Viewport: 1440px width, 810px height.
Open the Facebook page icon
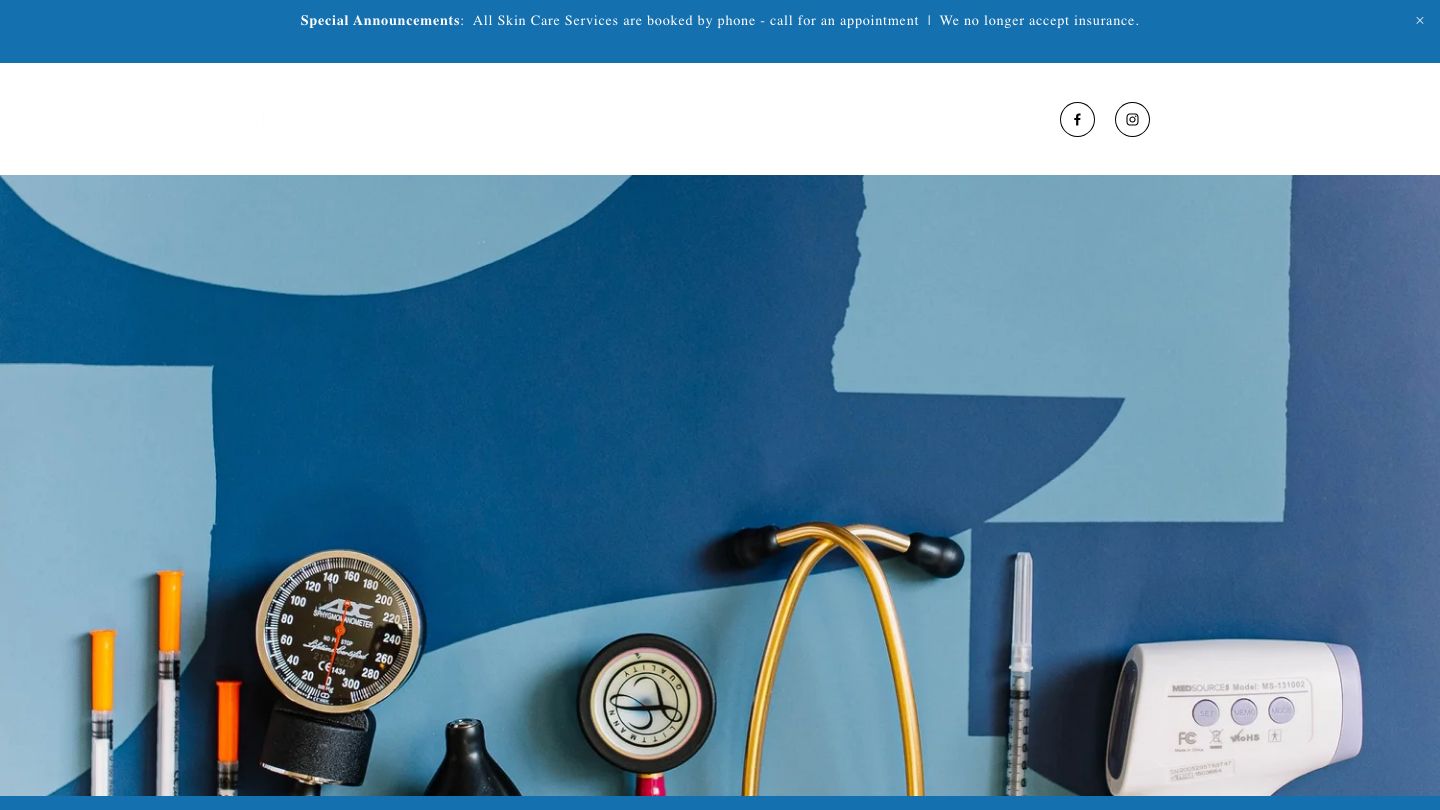(1077, 120)
